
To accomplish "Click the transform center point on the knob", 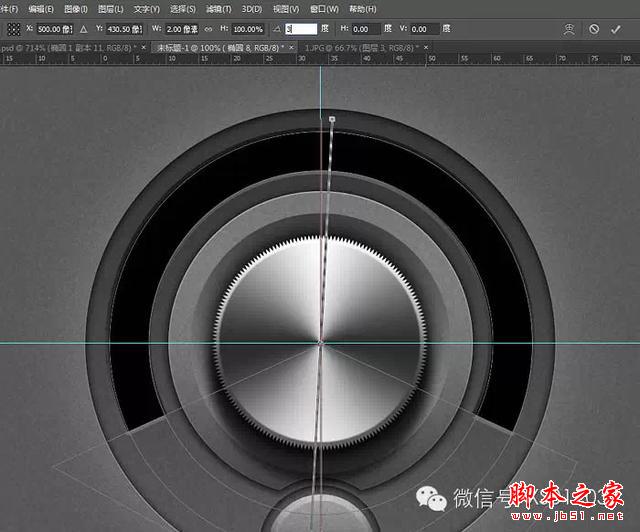I will [x=321, y=343].
